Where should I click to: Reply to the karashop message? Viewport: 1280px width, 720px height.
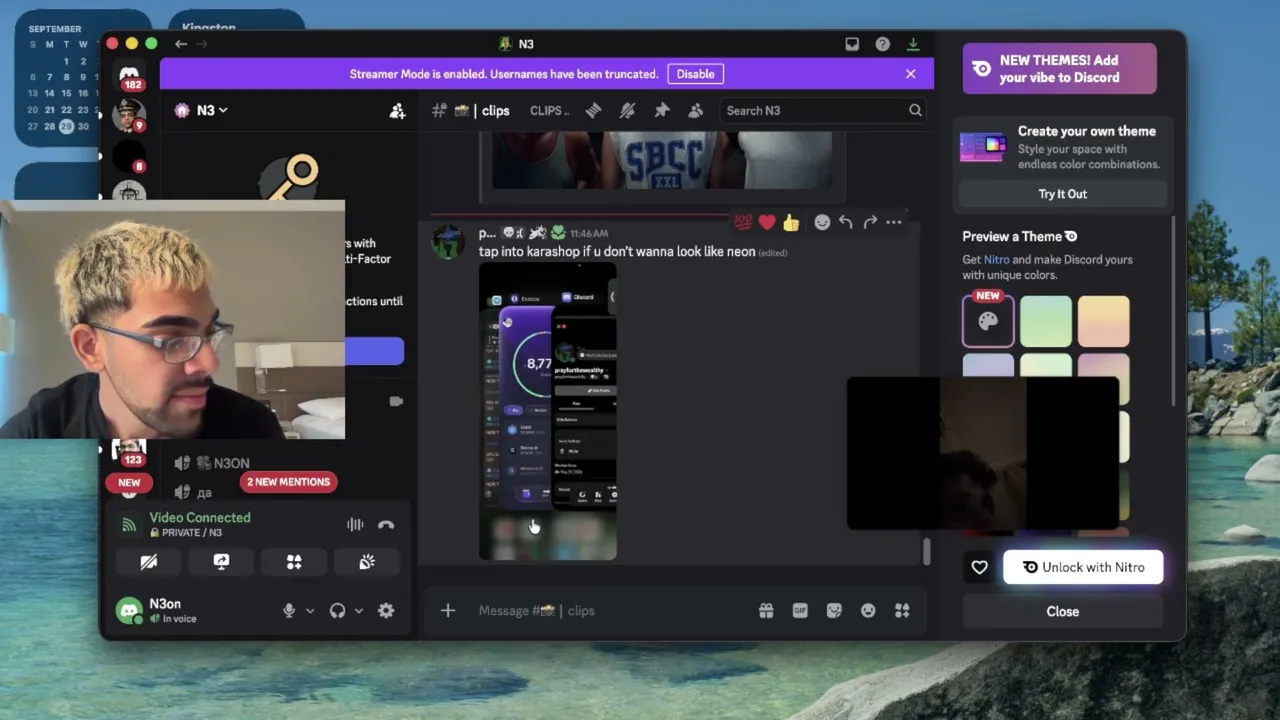[x=846, y=222]
